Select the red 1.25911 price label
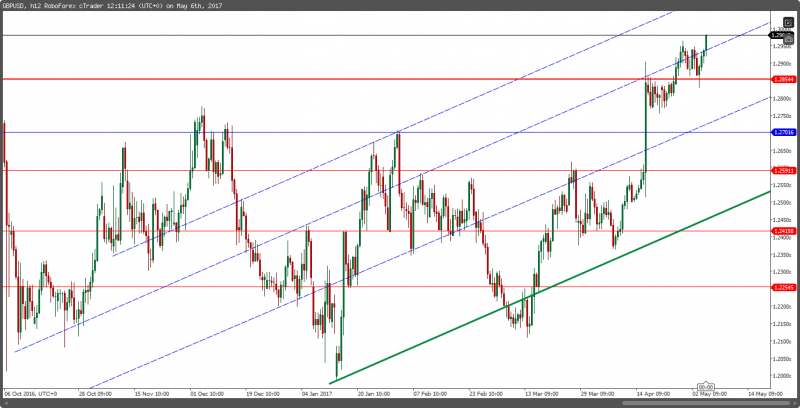This screenshot has width=800, height=408. [x=783, y=171]
